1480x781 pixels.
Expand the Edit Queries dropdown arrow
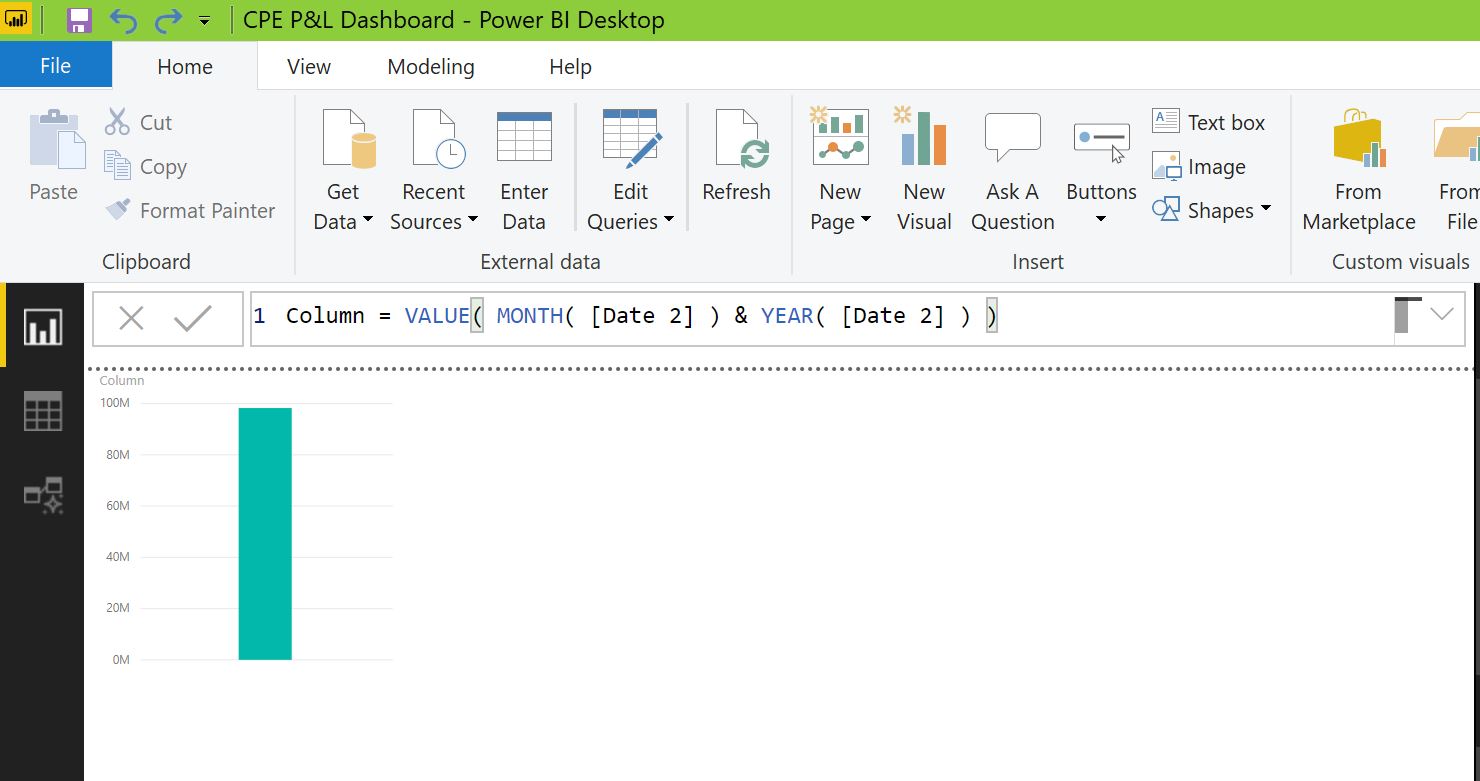(x=668, y=221)
